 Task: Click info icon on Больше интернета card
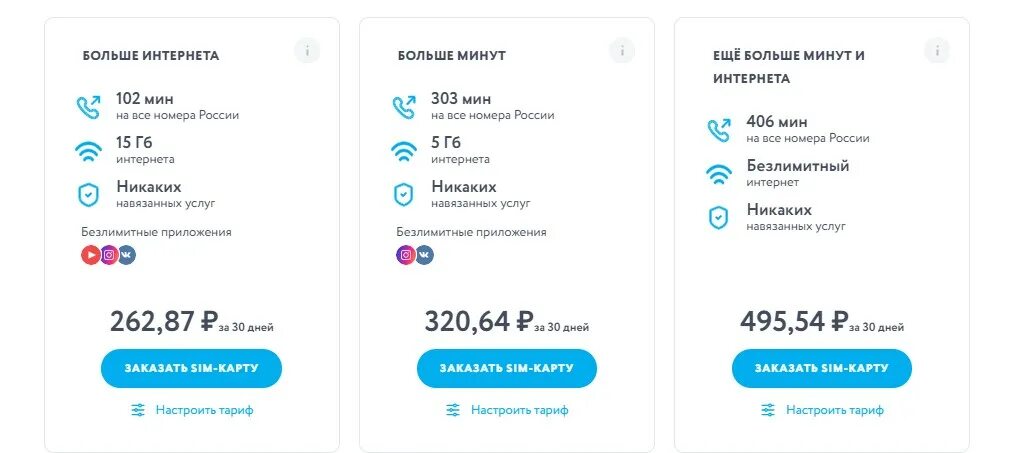[x=307, y=51]
